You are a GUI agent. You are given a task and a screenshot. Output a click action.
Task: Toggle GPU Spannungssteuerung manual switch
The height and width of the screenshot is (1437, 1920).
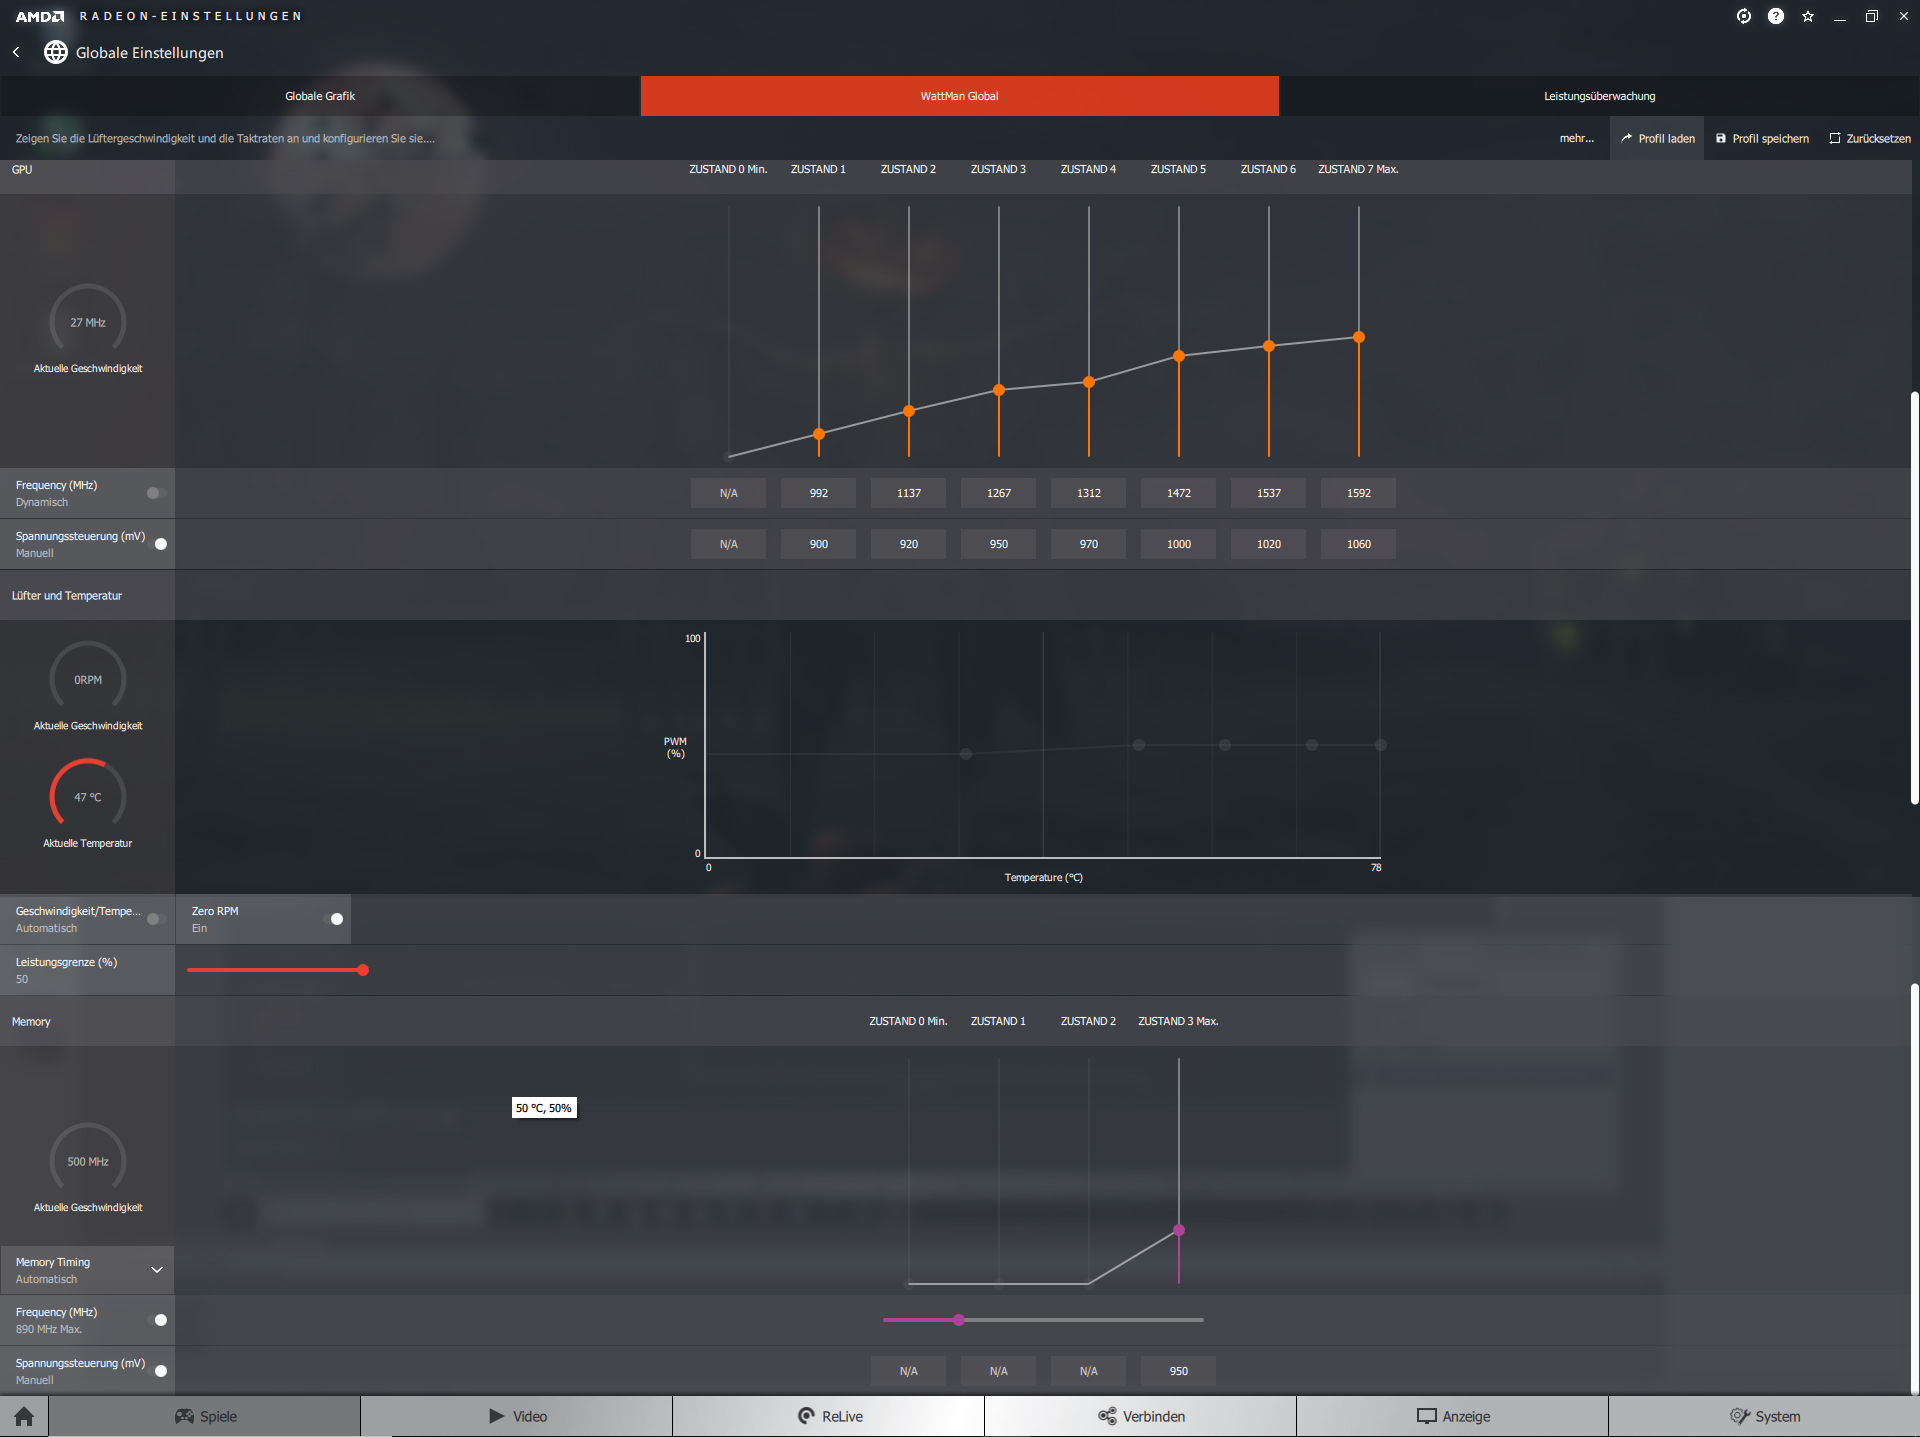(158, 544)
